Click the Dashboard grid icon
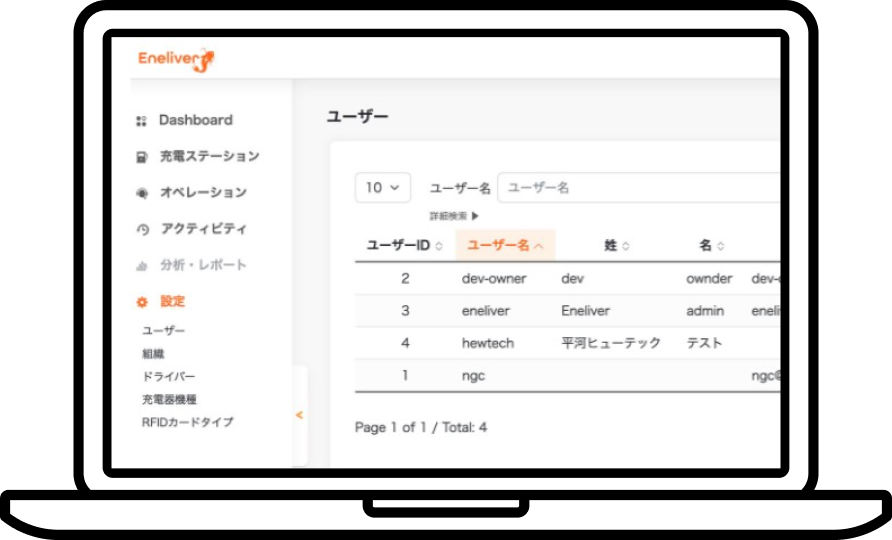 (x=141, y=121)
